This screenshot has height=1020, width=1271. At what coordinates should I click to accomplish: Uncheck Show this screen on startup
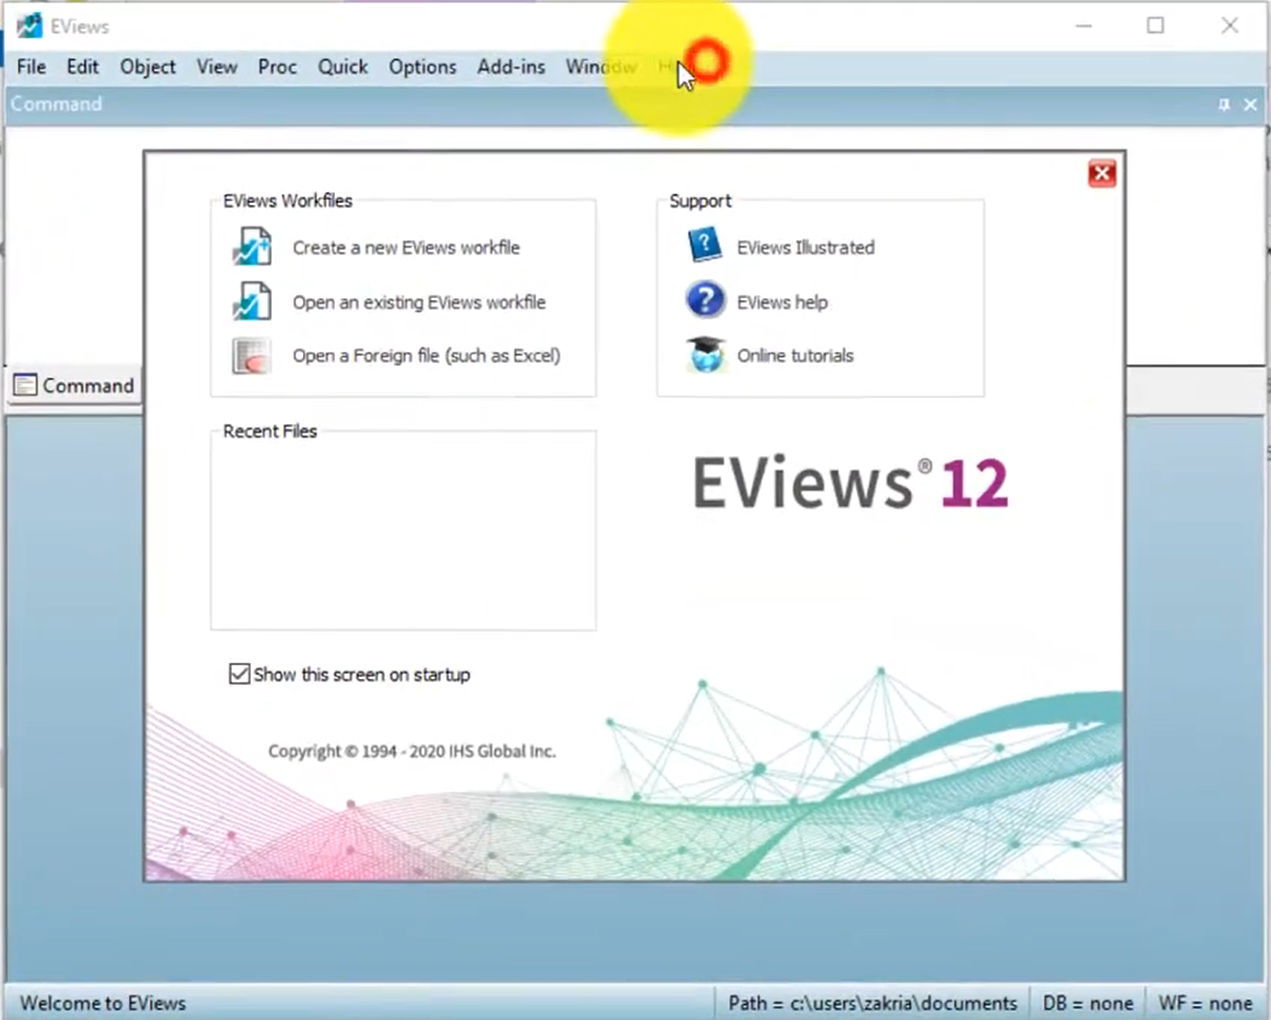(x=239, y=674)
